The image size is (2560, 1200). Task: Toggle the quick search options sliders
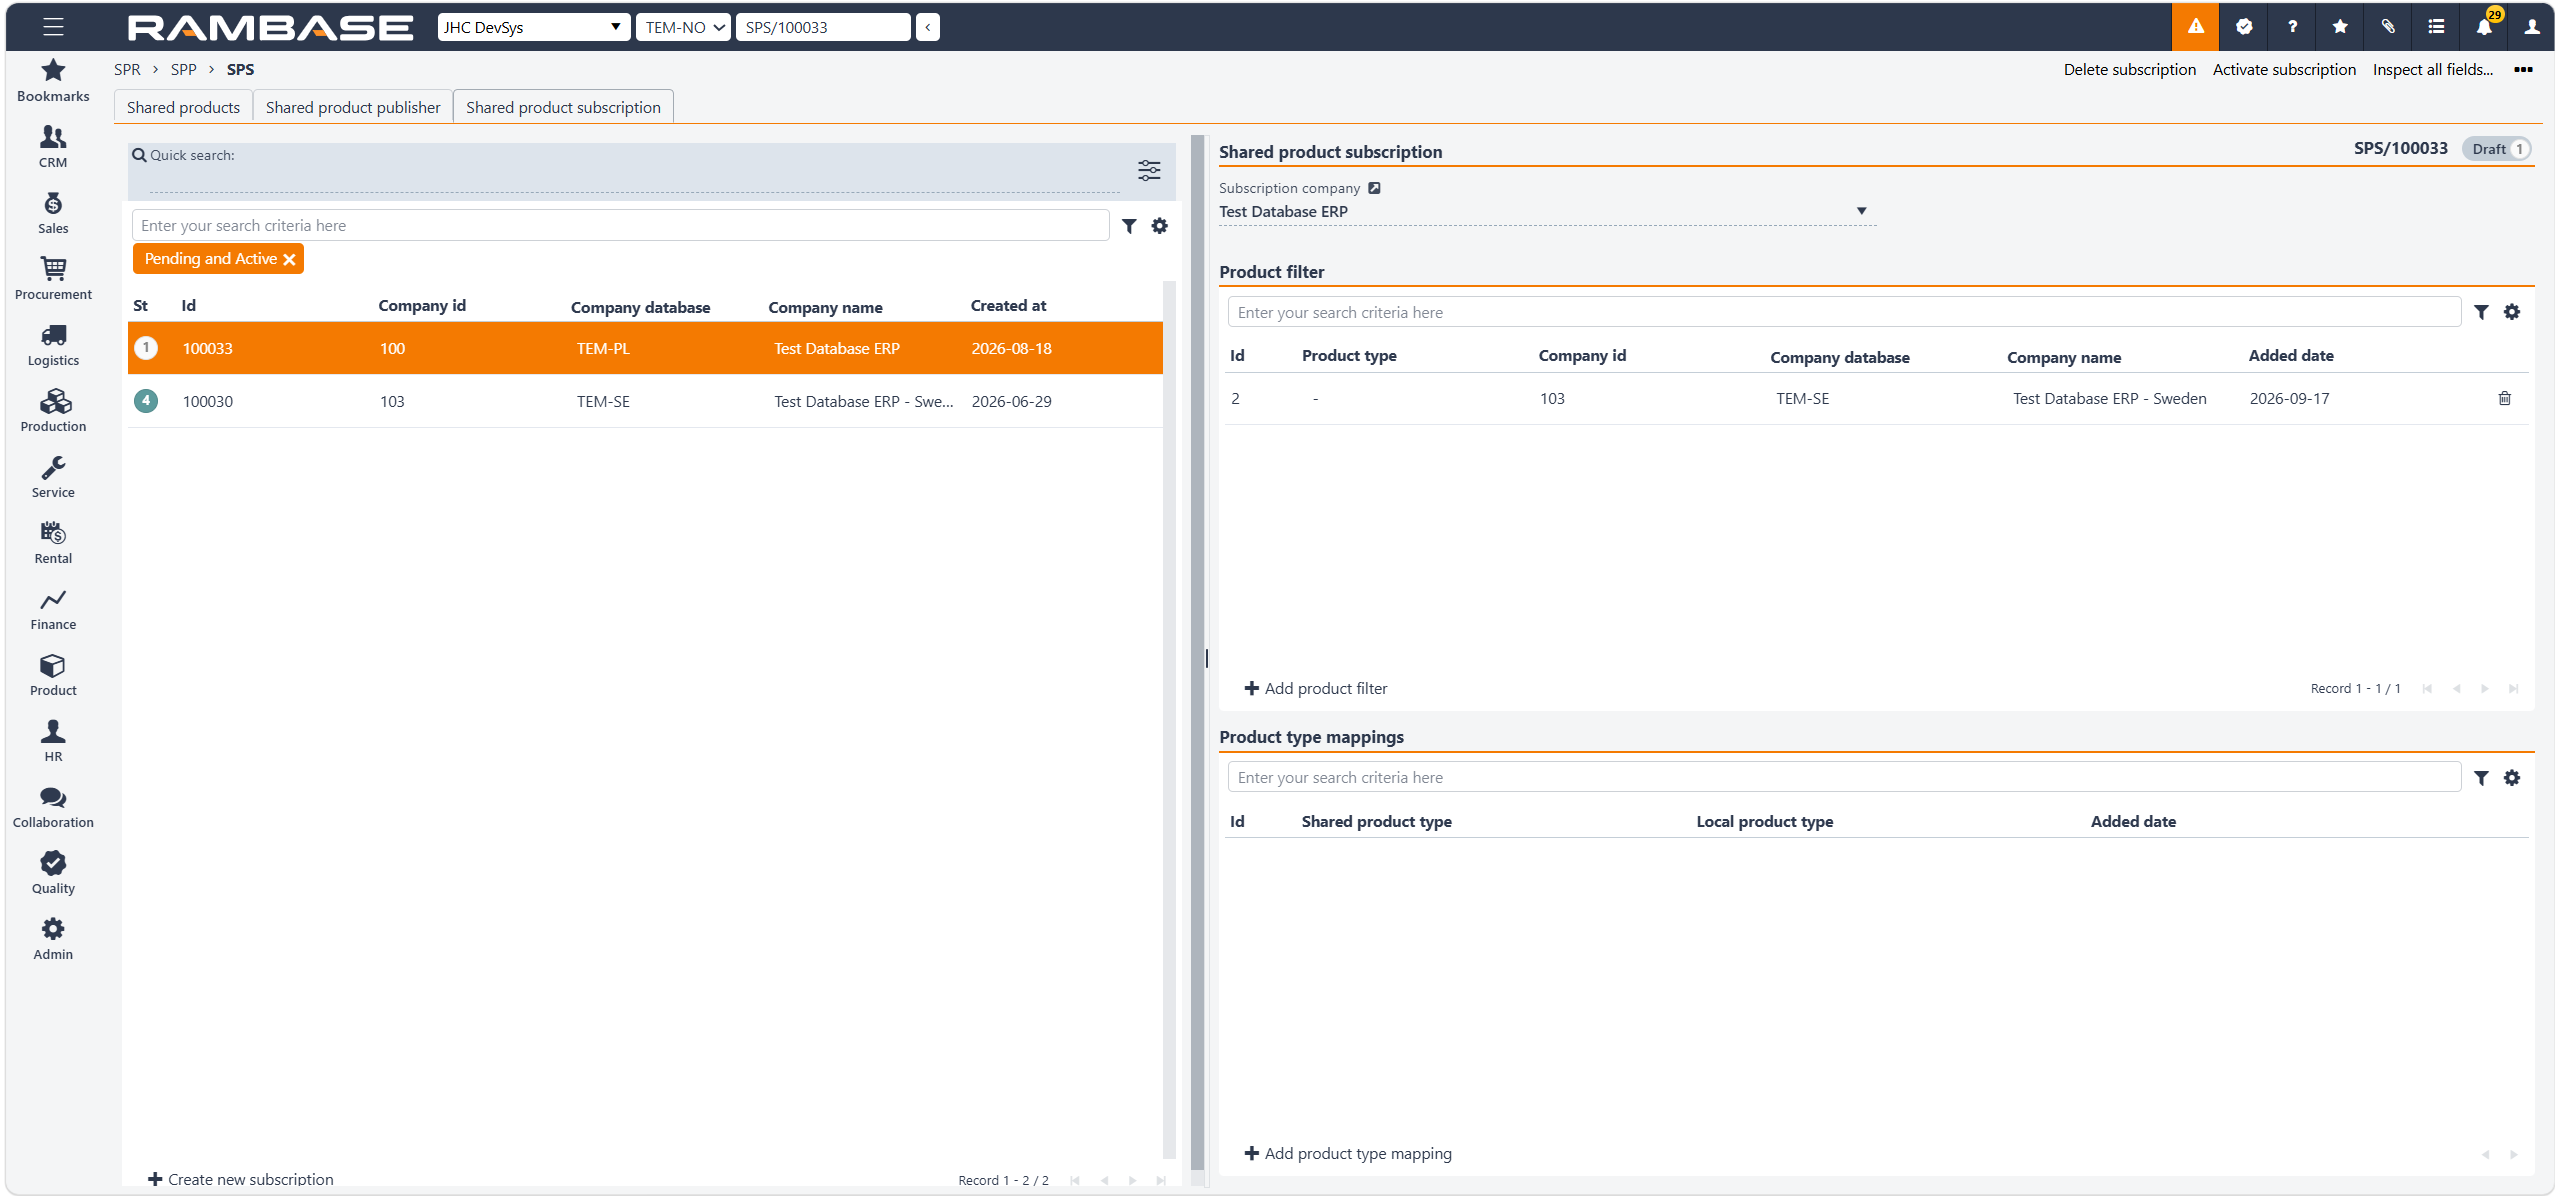pos(1149,170)
